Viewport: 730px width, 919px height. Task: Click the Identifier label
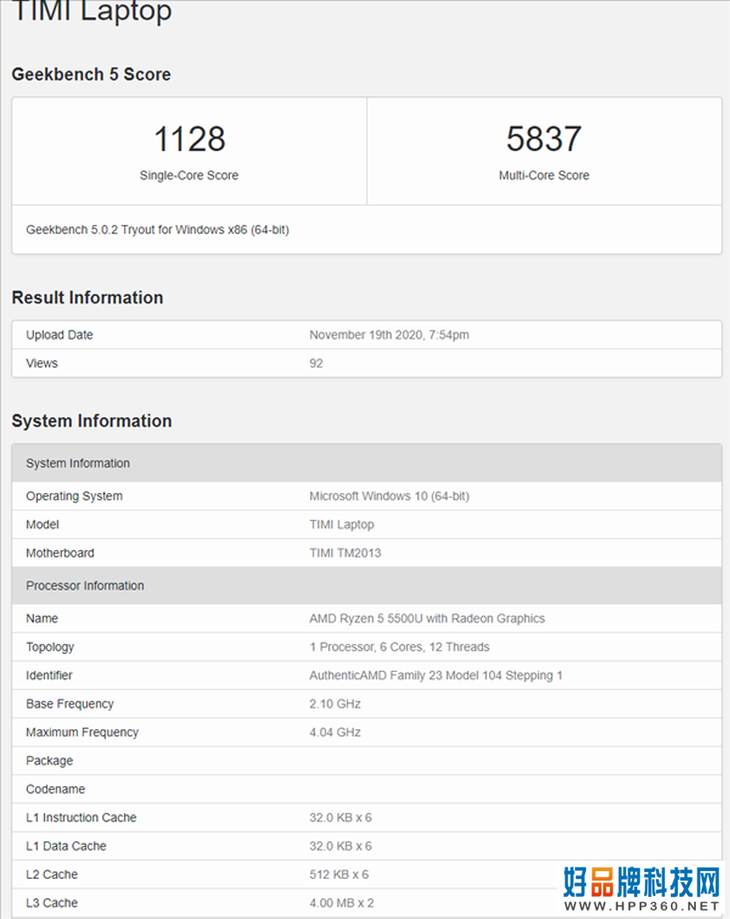[49, 675]
